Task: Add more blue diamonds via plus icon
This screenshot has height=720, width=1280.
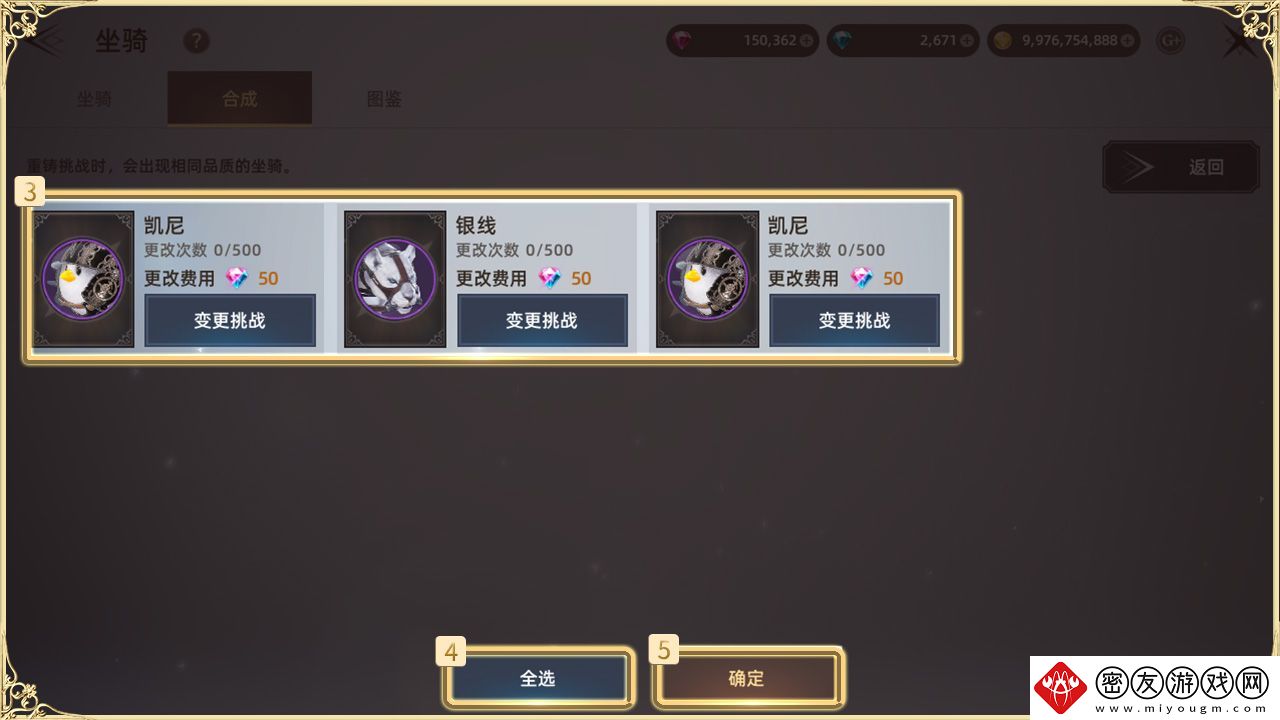Action: (967, 41)
